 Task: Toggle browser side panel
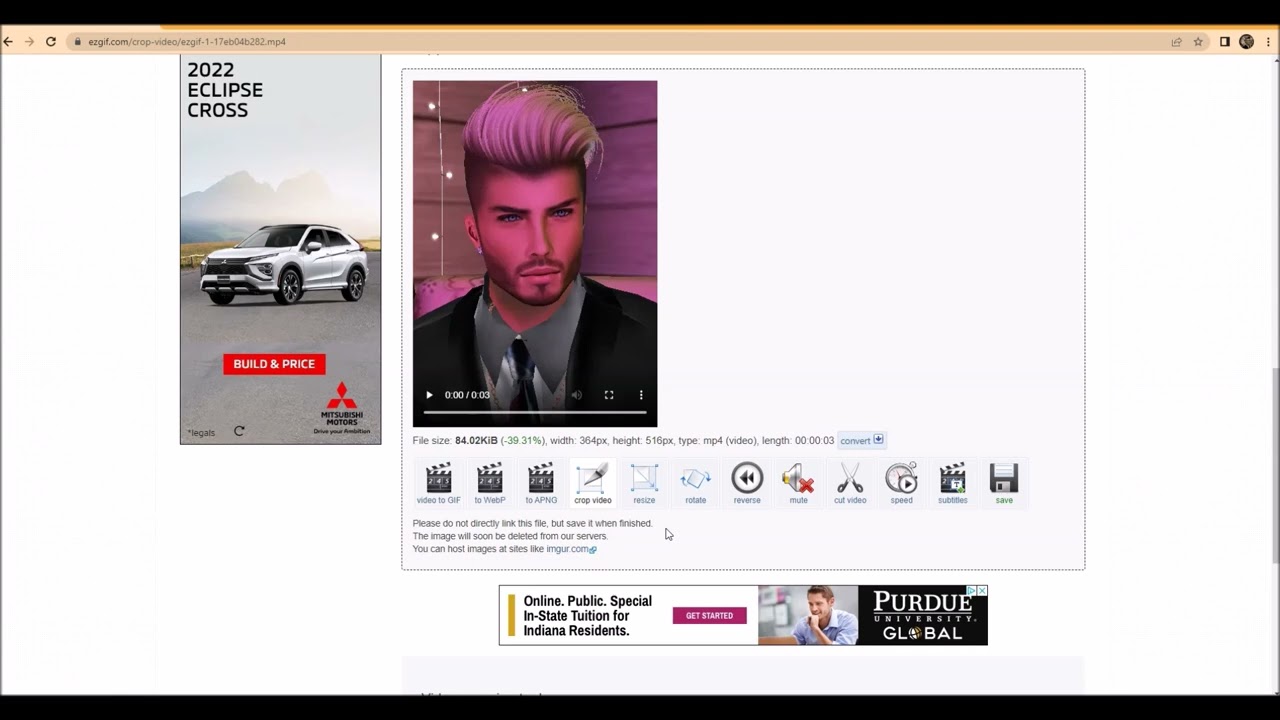1225,42
